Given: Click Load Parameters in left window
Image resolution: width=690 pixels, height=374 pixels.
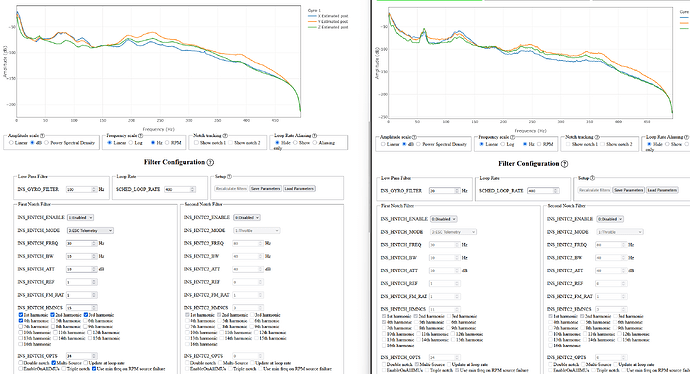Looking at the screenshot, I should (299, 189).
